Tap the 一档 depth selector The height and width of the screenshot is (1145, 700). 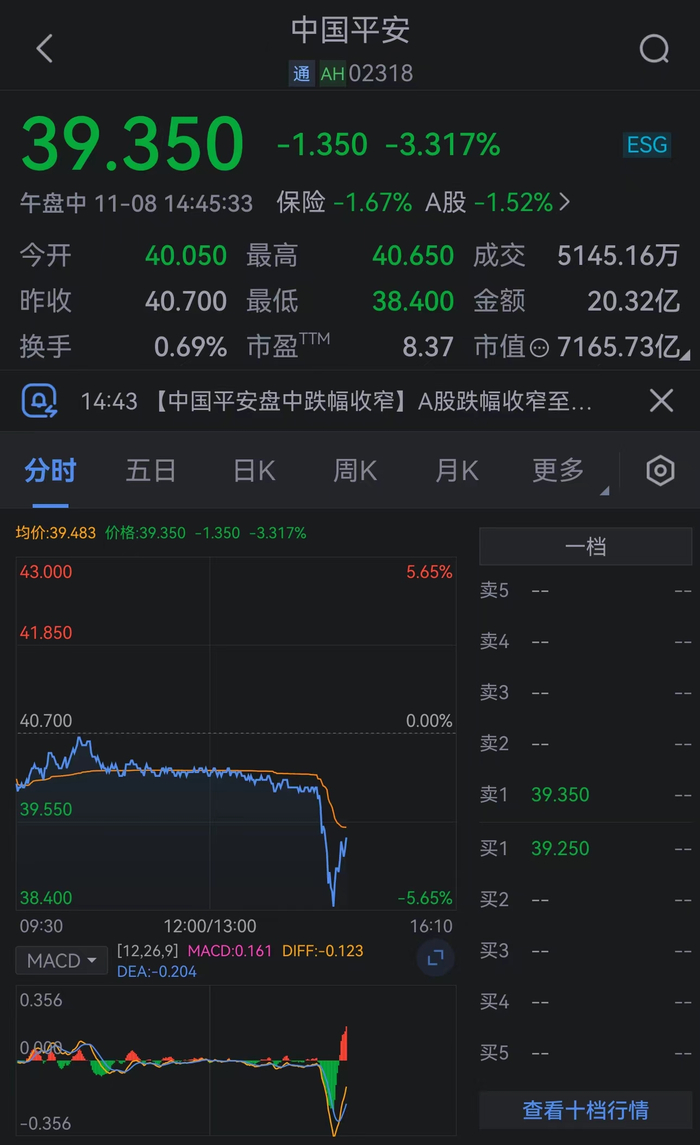point(585,546)
